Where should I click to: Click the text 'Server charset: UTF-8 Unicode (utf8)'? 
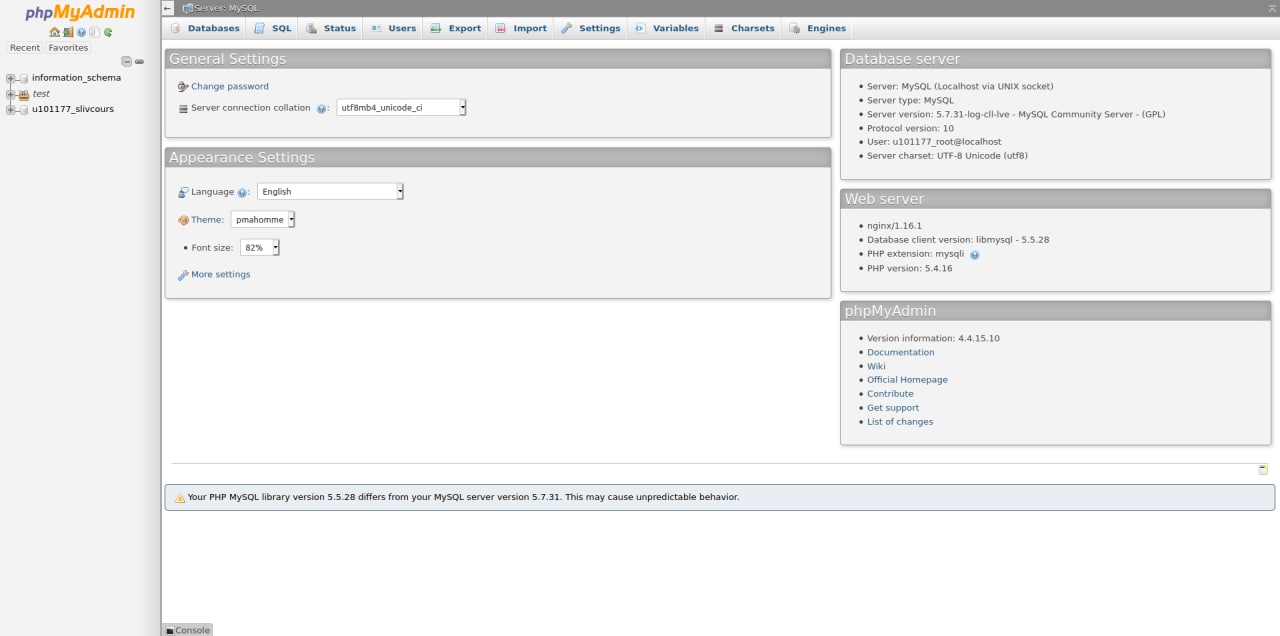[947, 156]
